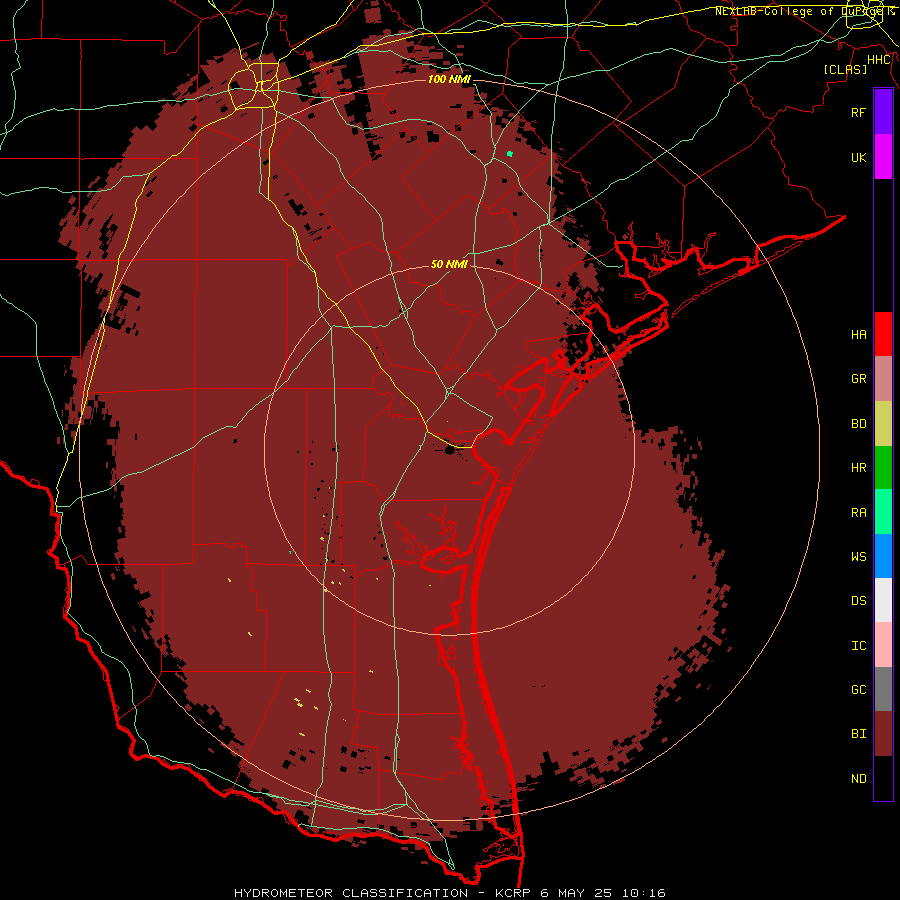Click the 'HHC' product label
900x900 pixels.
(x=879, y=60)
